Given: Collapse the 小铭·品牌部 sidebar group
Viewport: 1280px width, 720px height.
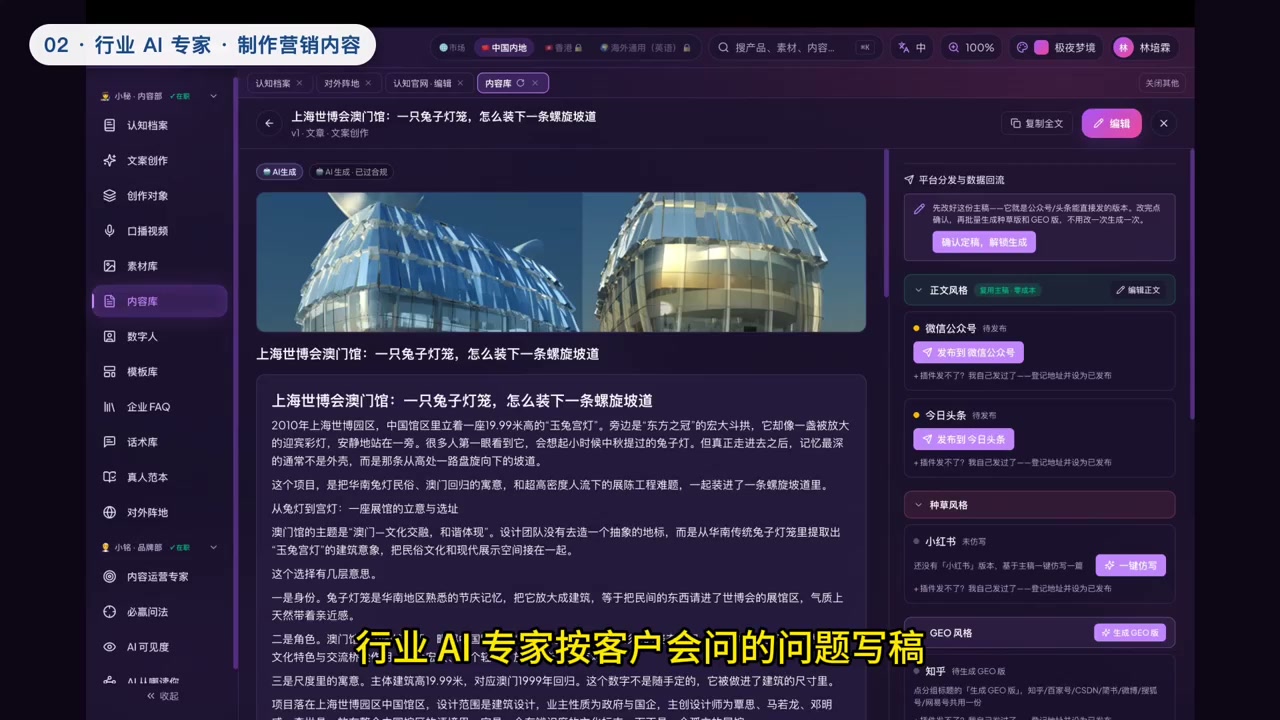Looking at the screenshot, I should coord(213,547).
